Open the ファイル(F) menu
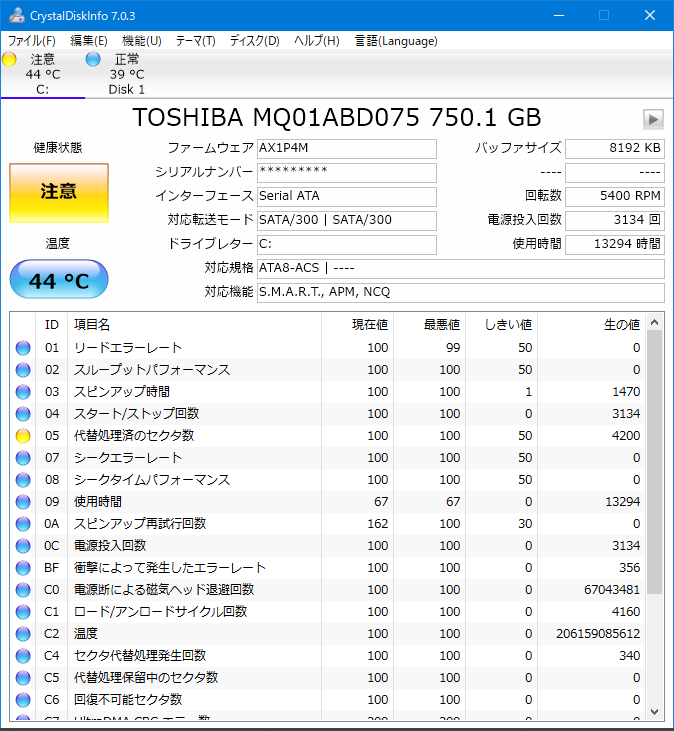 point(32,41)
